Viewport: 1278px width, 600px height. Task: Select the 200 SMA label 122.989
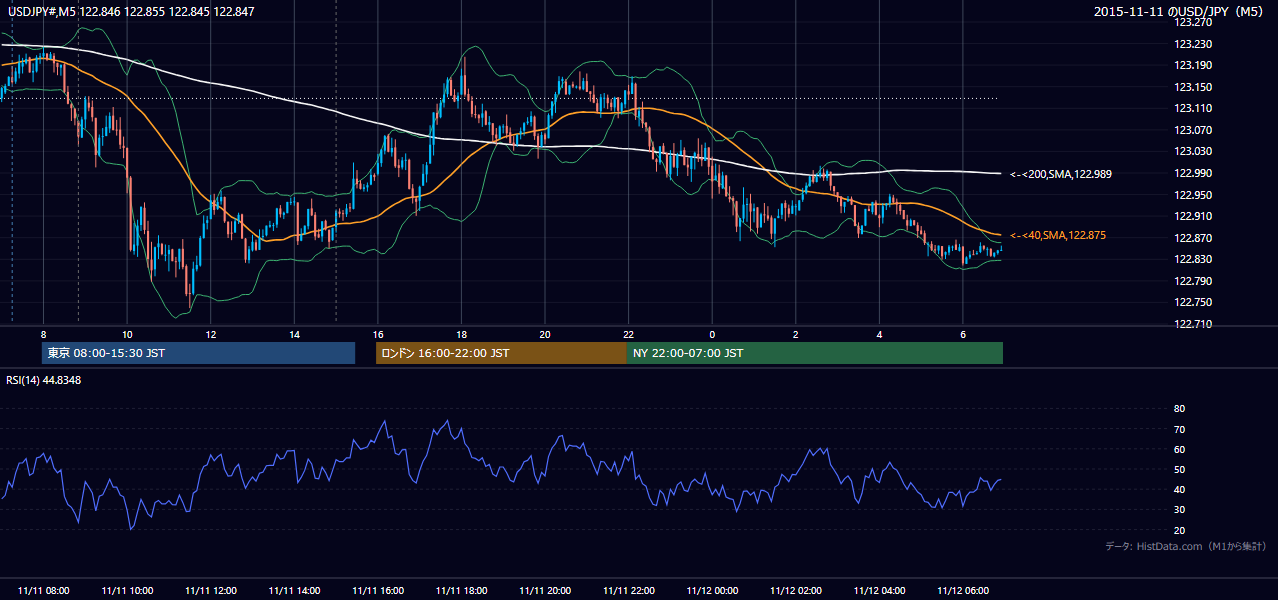tap(1060, 174)
